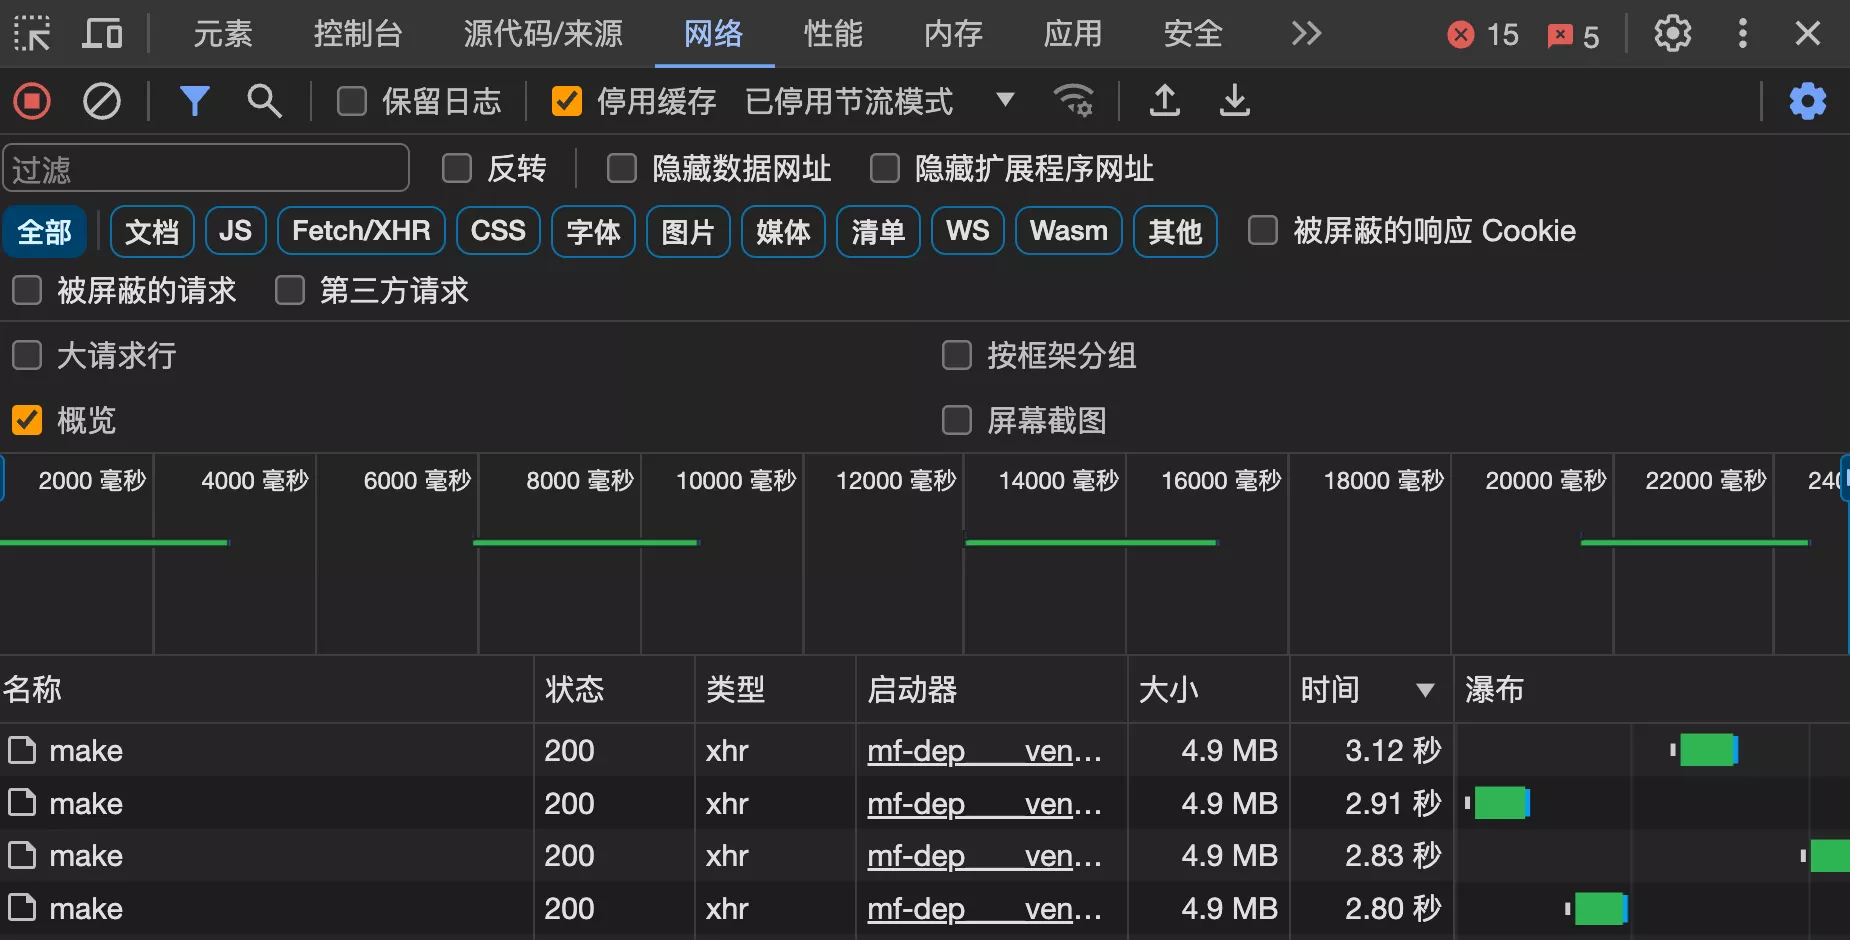Filter requests by 文档

pos(152,232)
